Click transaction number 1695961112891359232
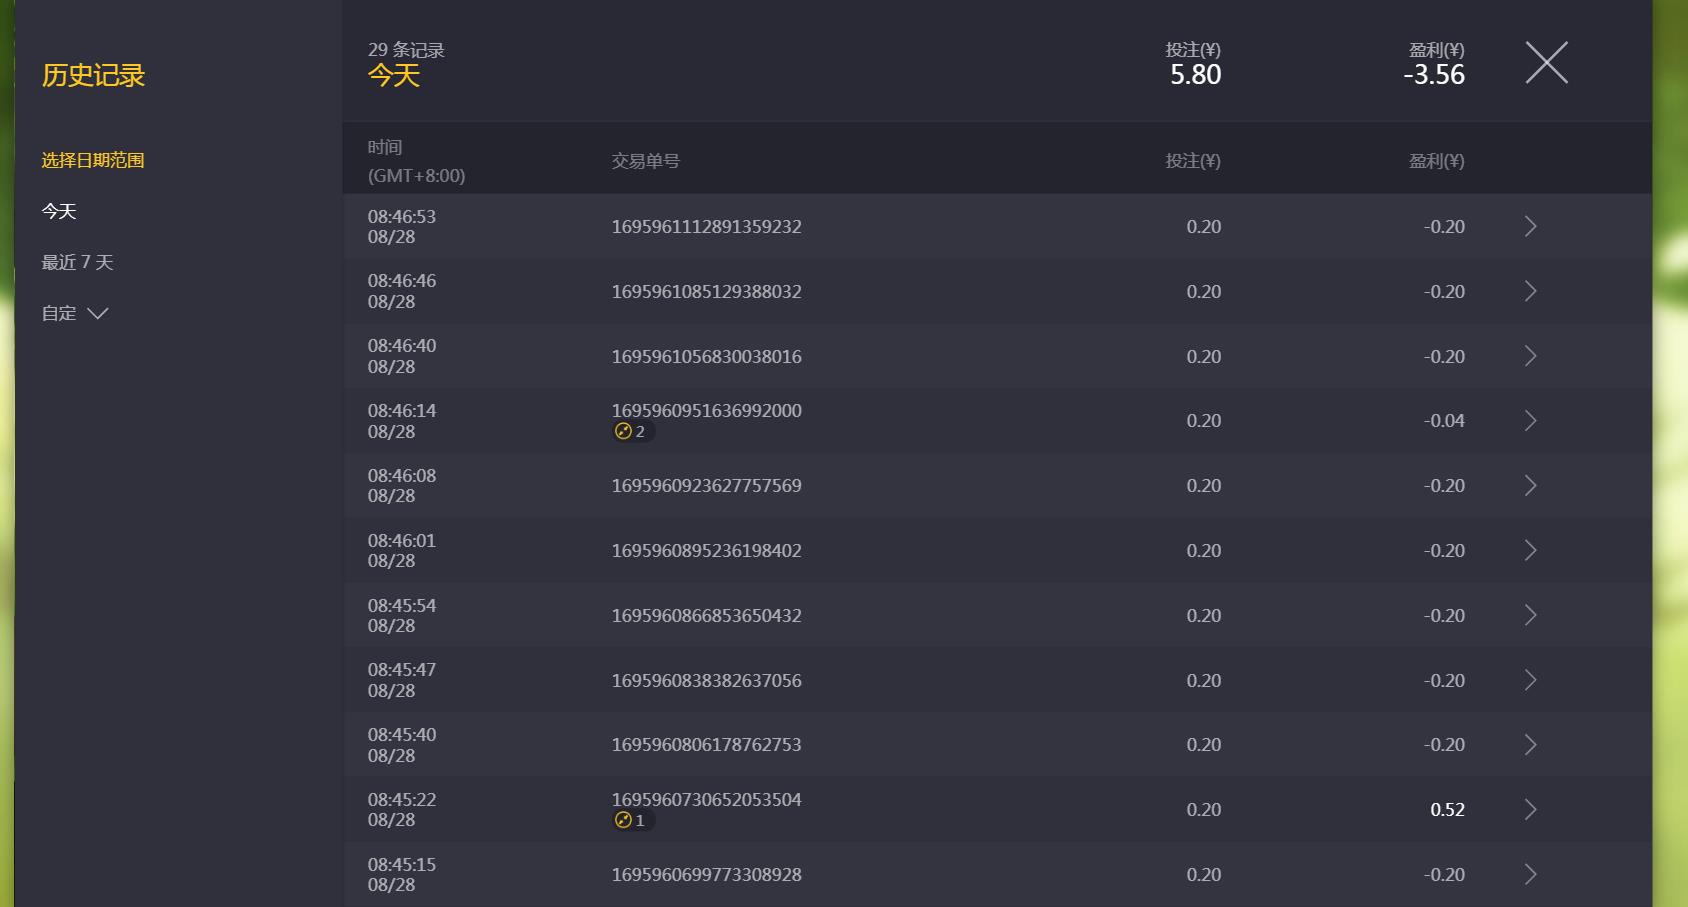Viewport: 1688px width, 907px height. 706,227
